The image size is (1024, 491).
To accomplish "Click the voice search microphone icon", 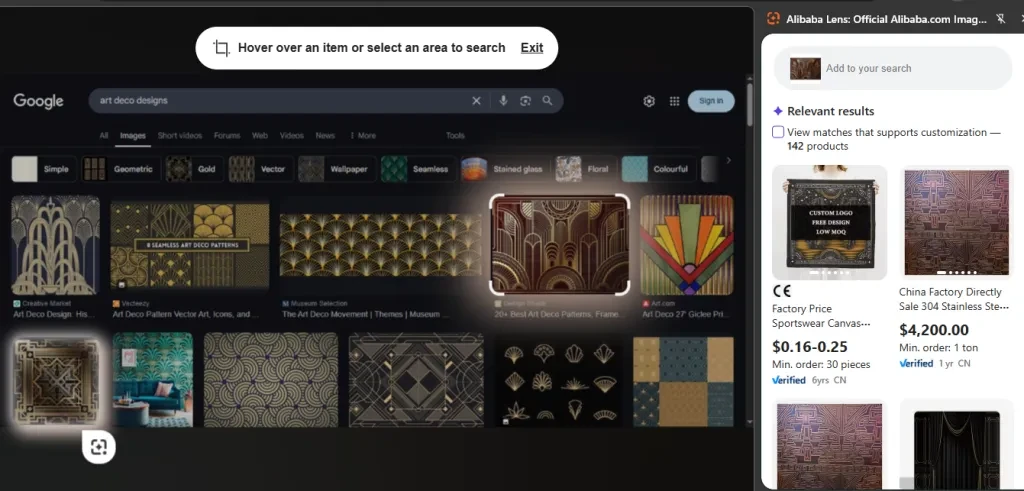I will pos(503,101).
